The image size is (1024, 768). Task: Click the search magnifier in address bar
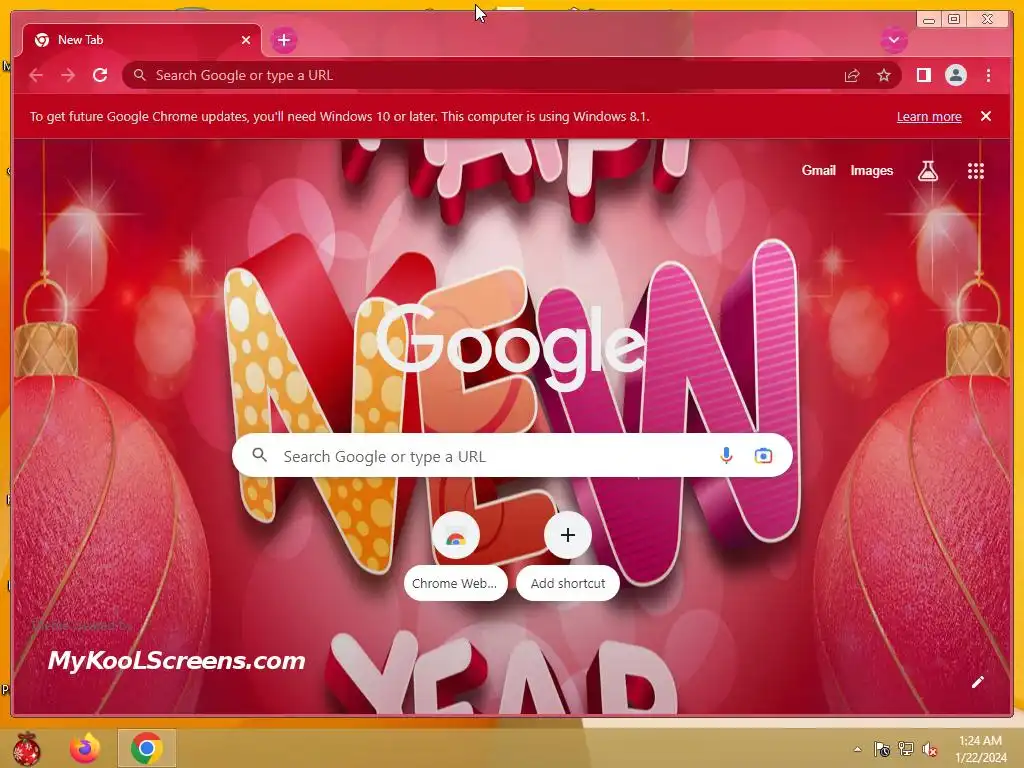tap(139, 75)
